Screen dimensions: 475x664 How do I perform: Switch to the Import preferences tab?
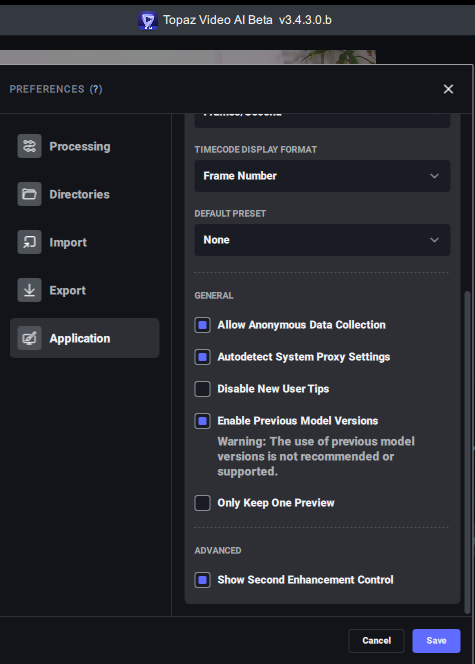(85, 242)
